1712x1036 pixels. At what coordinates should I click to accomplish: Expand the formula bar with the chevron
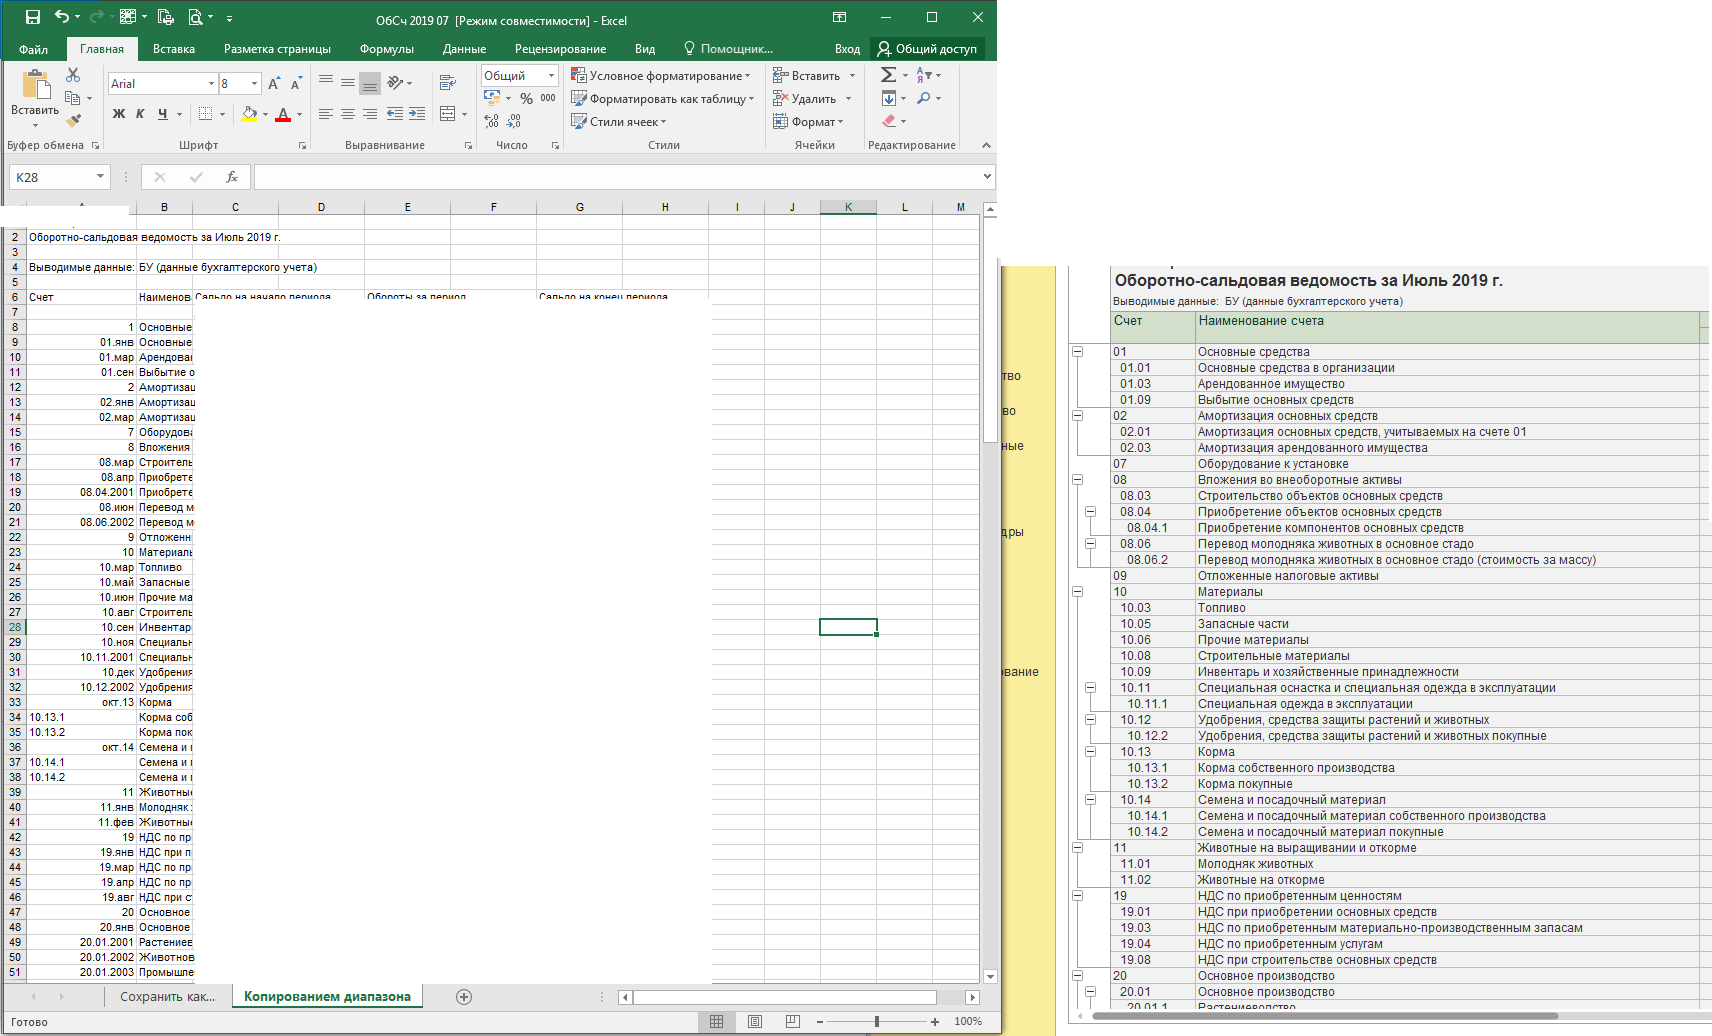pyautogui.click(x=988, y=177)
